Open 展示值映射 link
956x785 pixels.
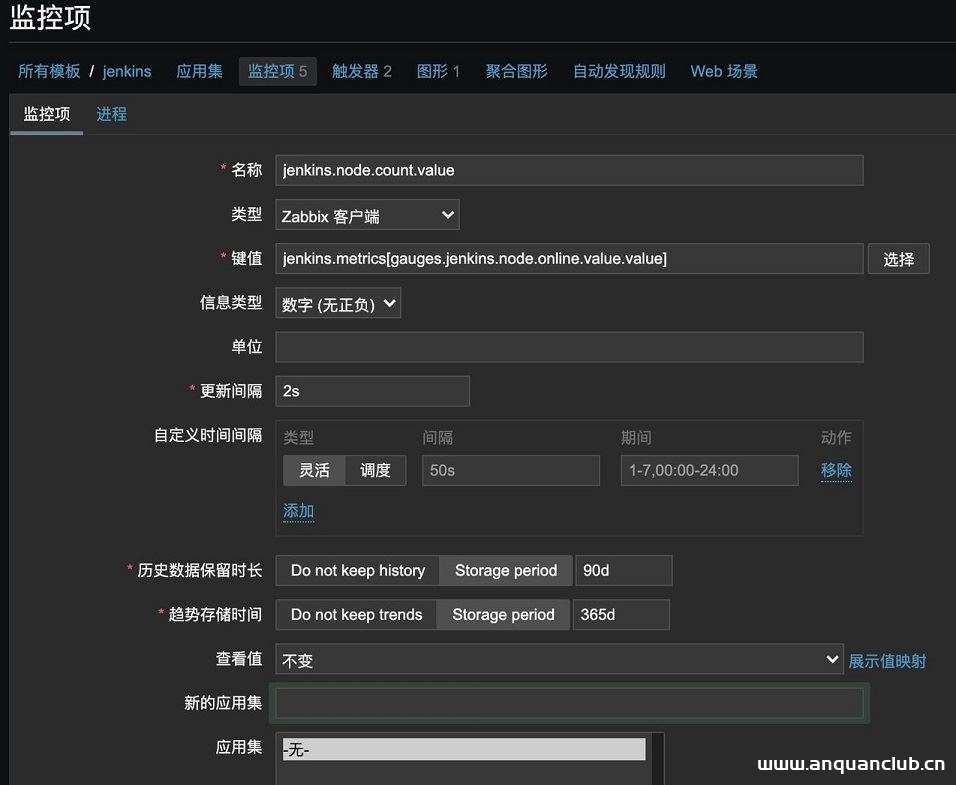tap(887, 660)
